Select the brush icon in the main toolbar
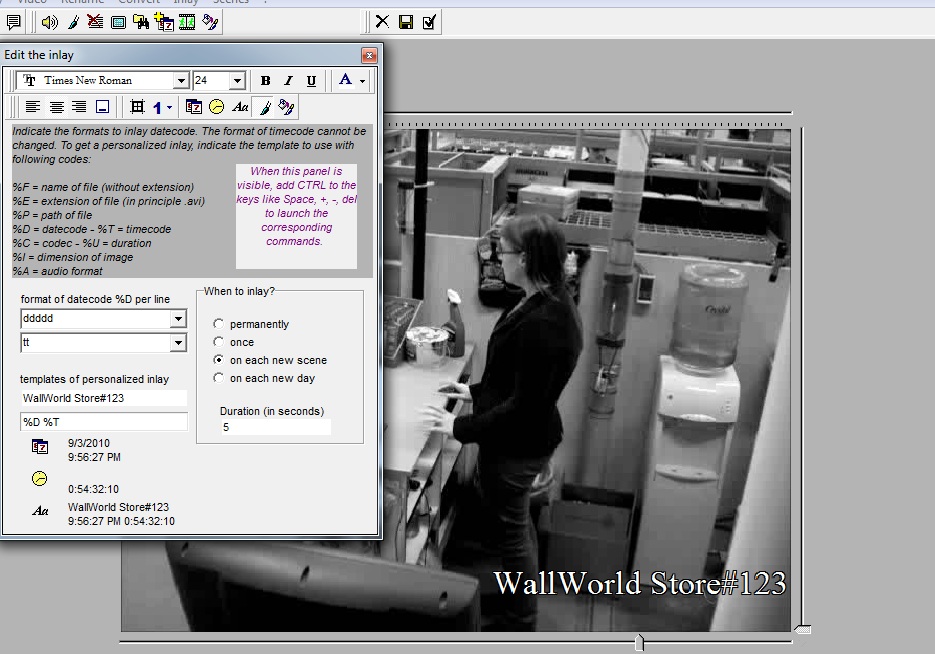Viewport: 935px width, 654px height. click(x=73, y=23)
